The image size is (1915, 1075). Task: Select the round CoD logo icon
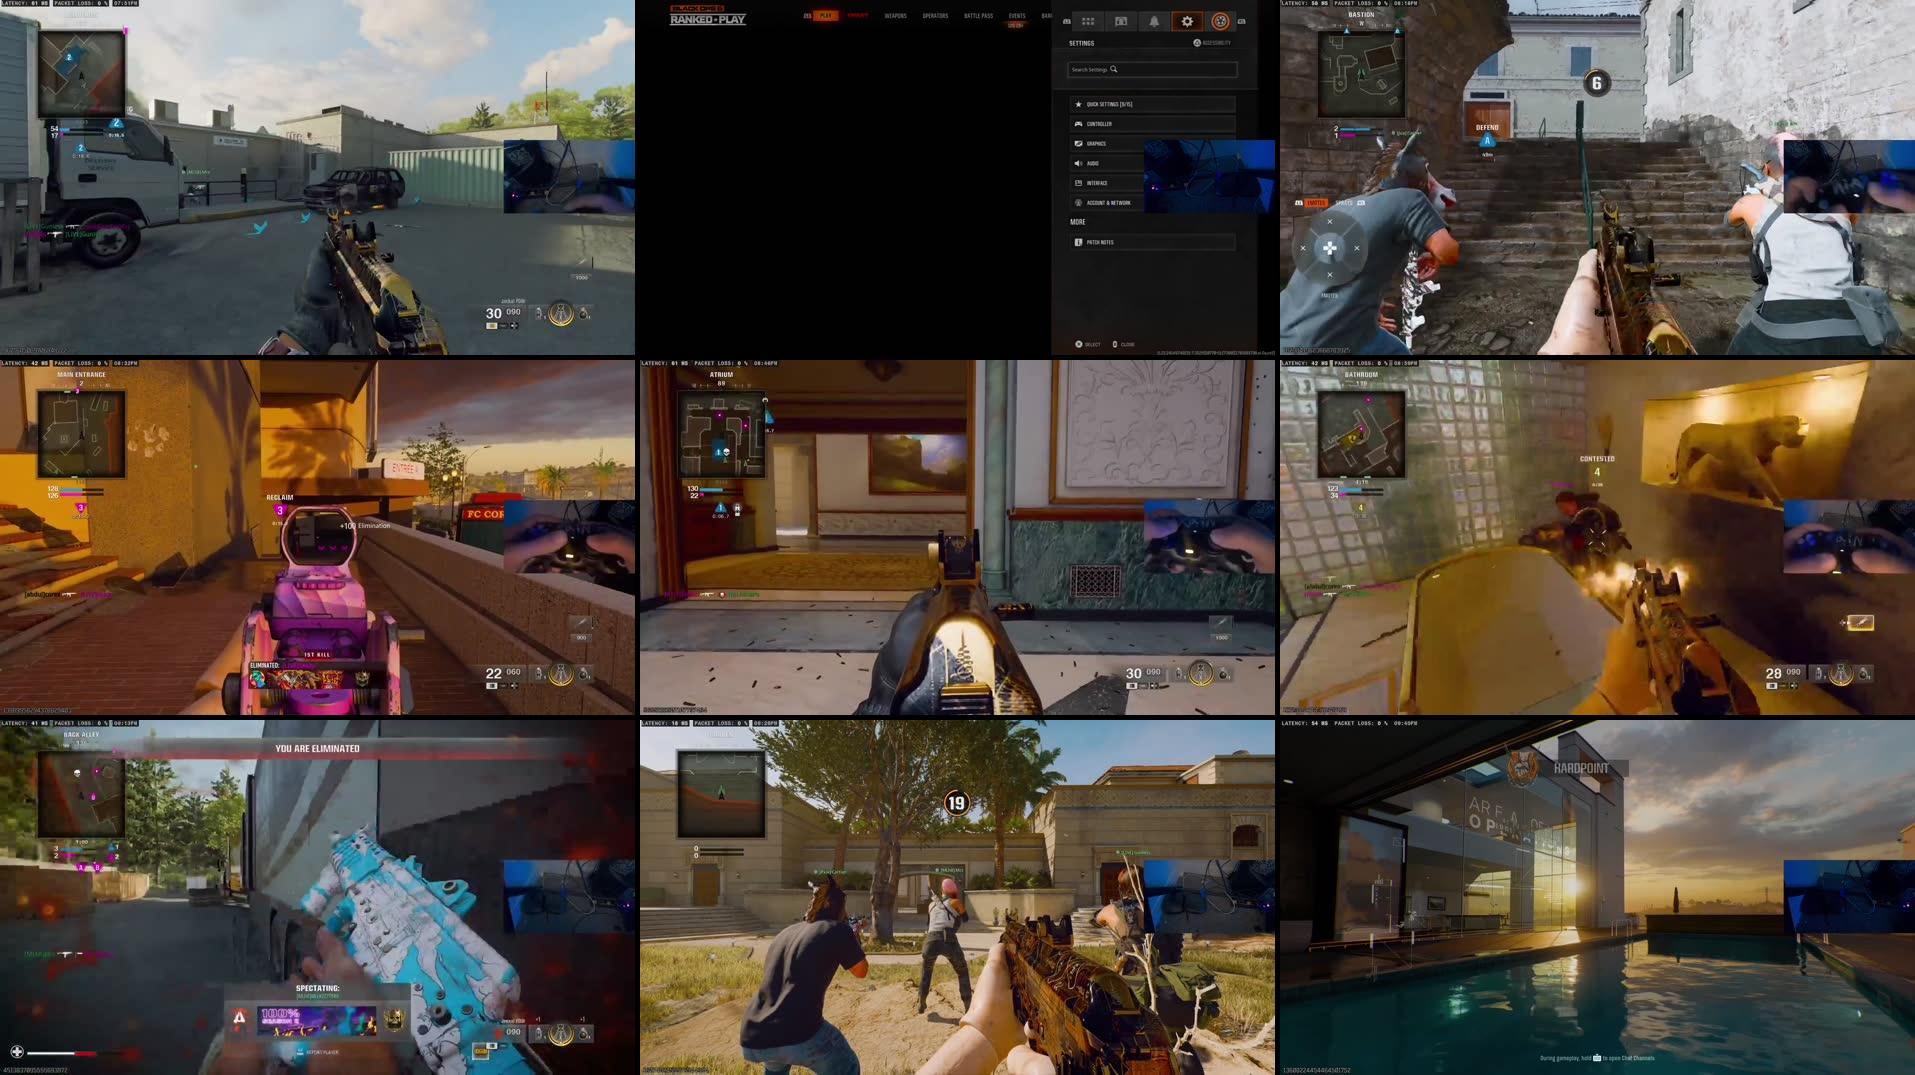click(1222, 23)
